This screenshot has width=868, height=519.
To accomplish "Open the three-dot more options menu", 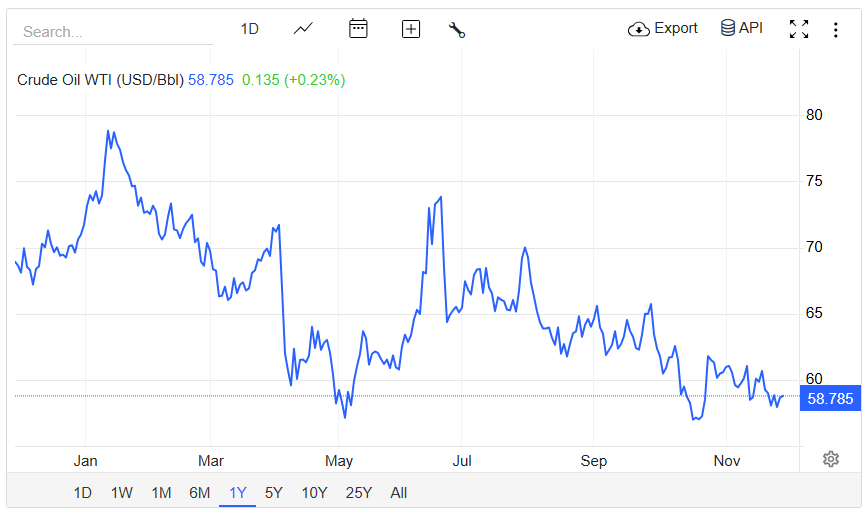I will [x=835, y=29].
